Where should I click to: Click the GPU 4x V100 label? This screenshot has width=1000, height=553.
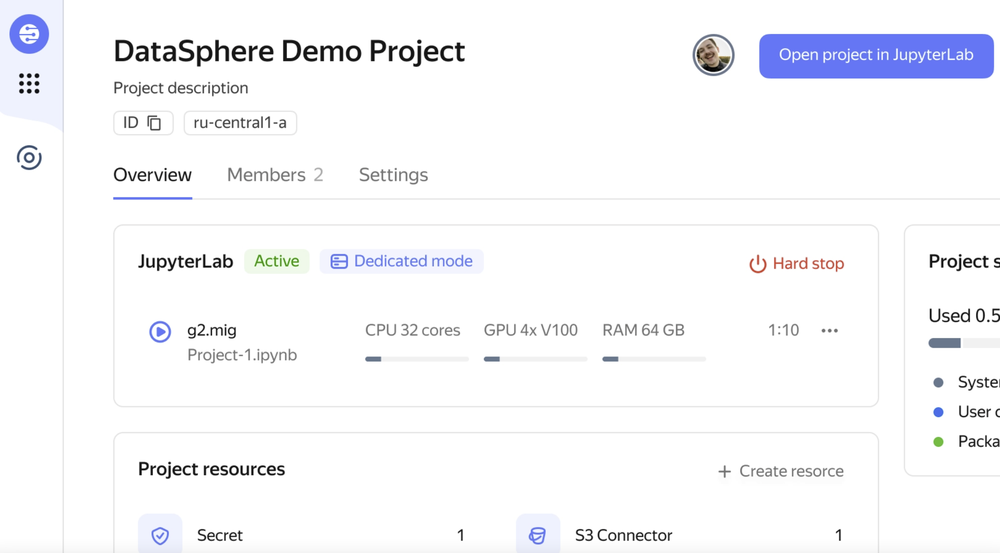click(x=531, y=330)
